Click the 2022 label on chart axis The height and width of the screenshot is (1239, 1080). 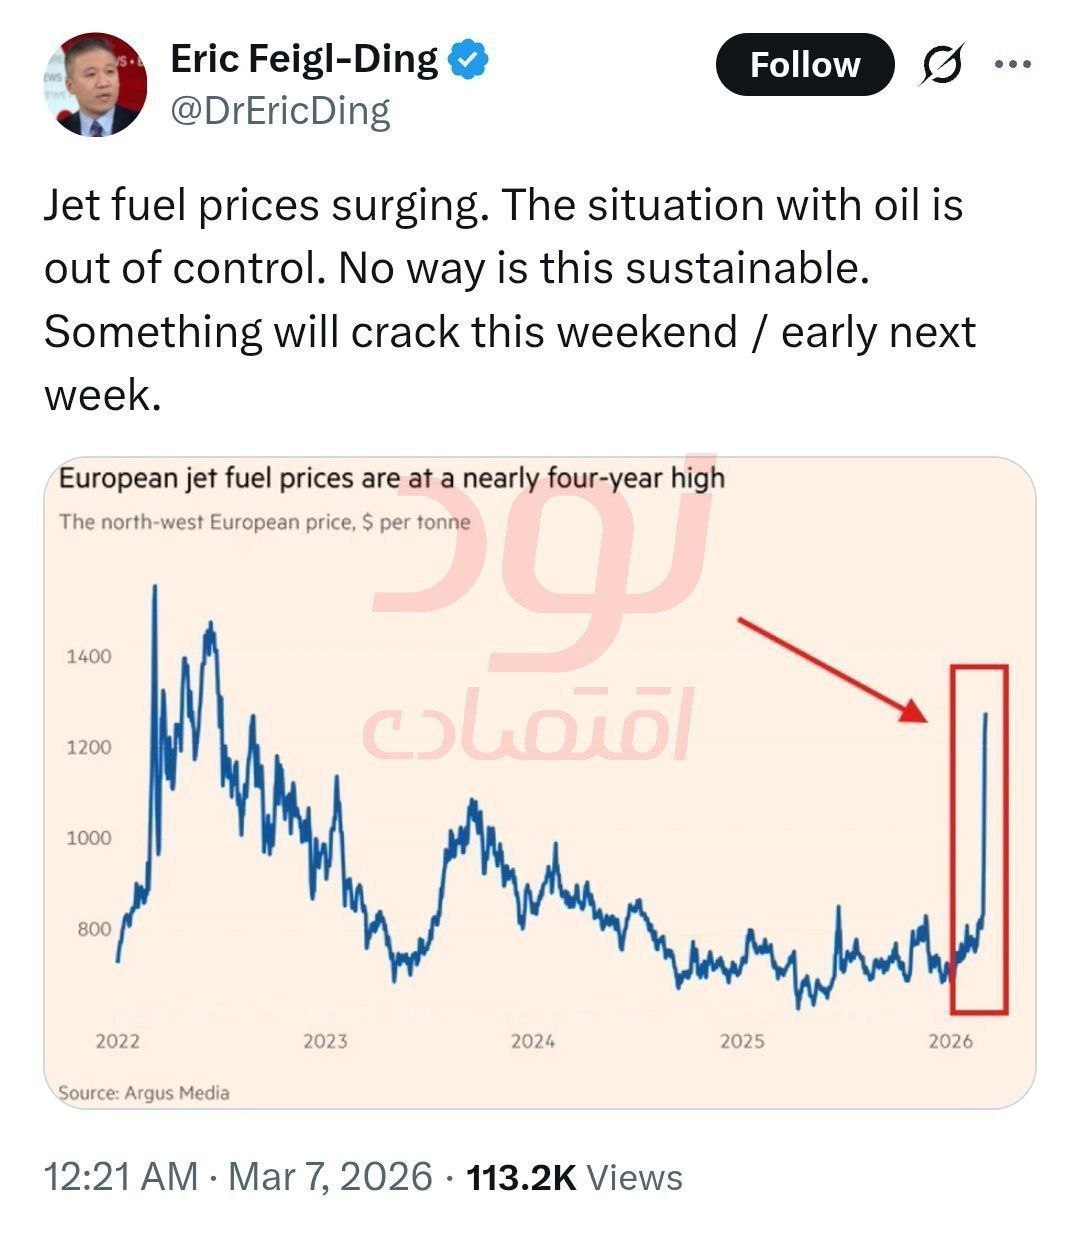pos(118,1041)
